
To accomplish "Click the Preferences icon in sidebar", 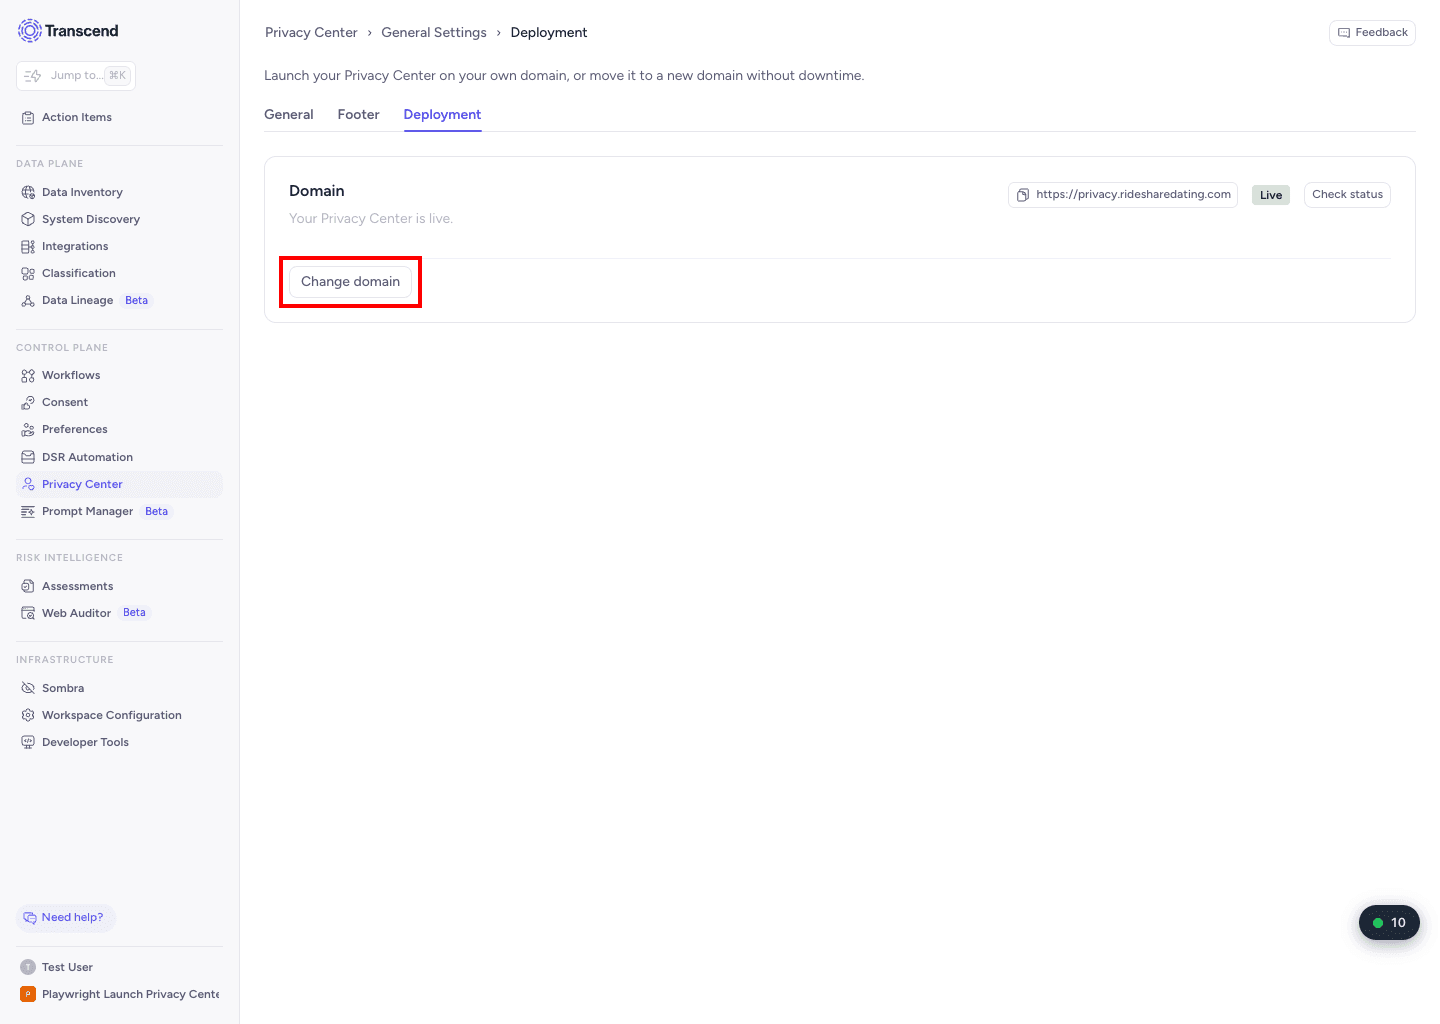I will pyautogui.click(x=28, y=429).
